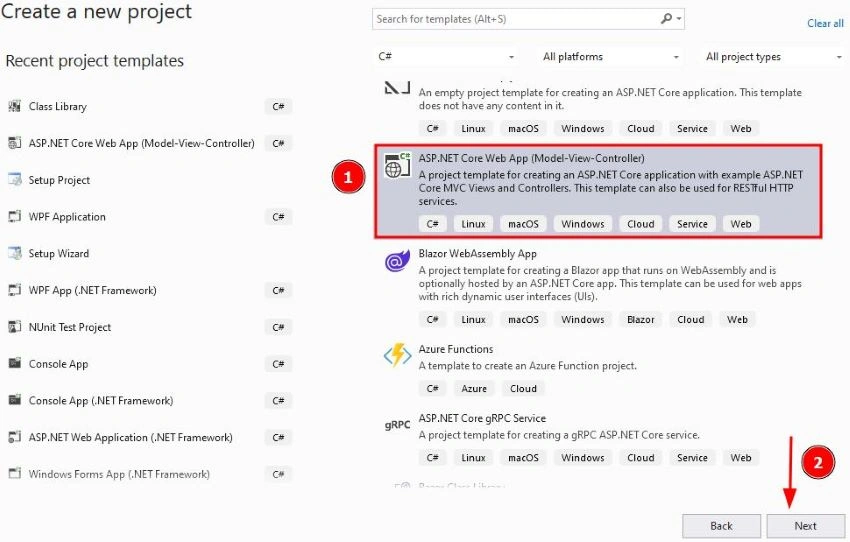The height and width of the screenshot is (542, 850).
Task: Click the recent ASP.NET Core Web App MVC icon
Action: tap(15, 143)
